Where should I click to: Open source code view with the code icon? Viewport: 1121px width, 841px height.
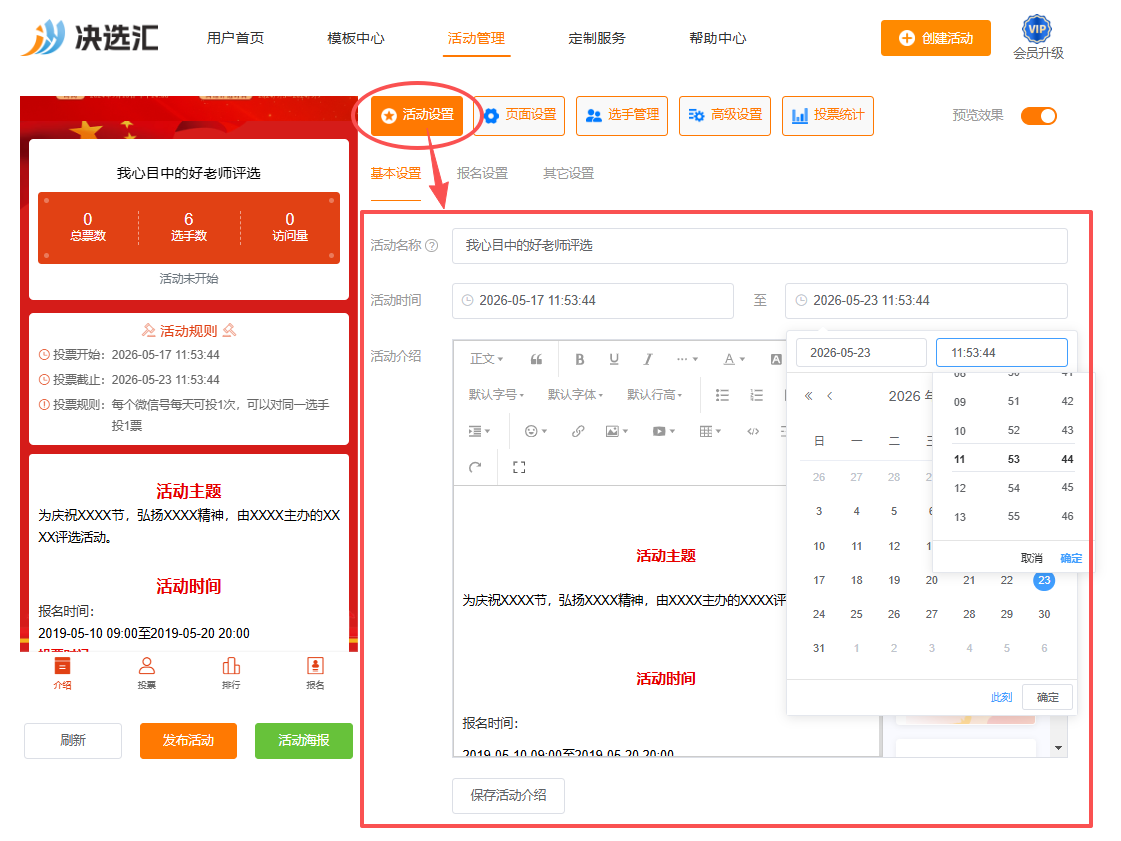point(753,431)
